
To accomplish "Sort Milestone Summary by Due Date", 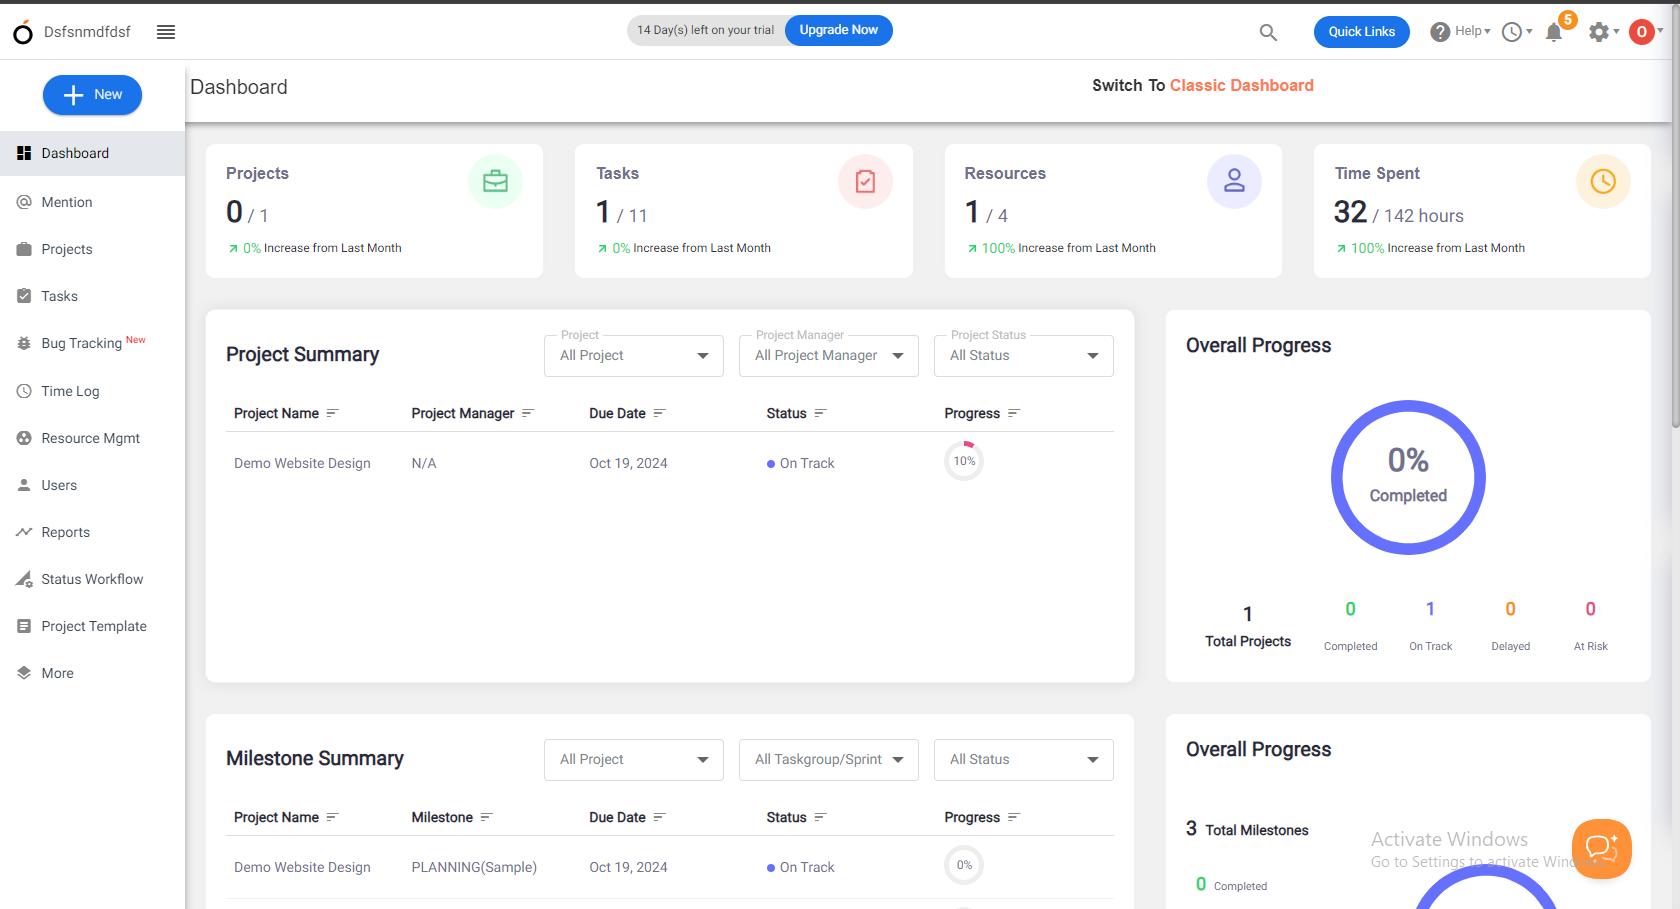I will tap(659, 817).
